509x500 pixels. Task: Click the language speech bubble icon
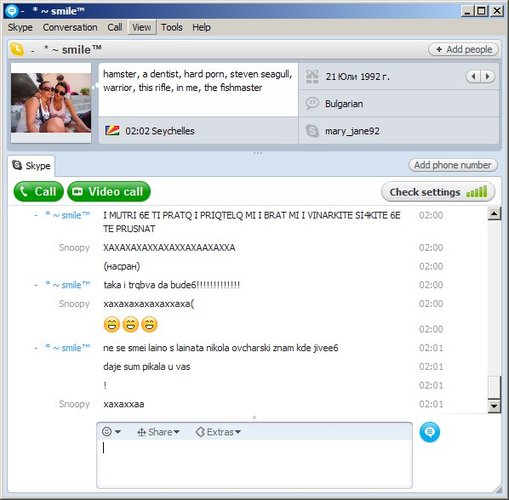tap(312, 103)
